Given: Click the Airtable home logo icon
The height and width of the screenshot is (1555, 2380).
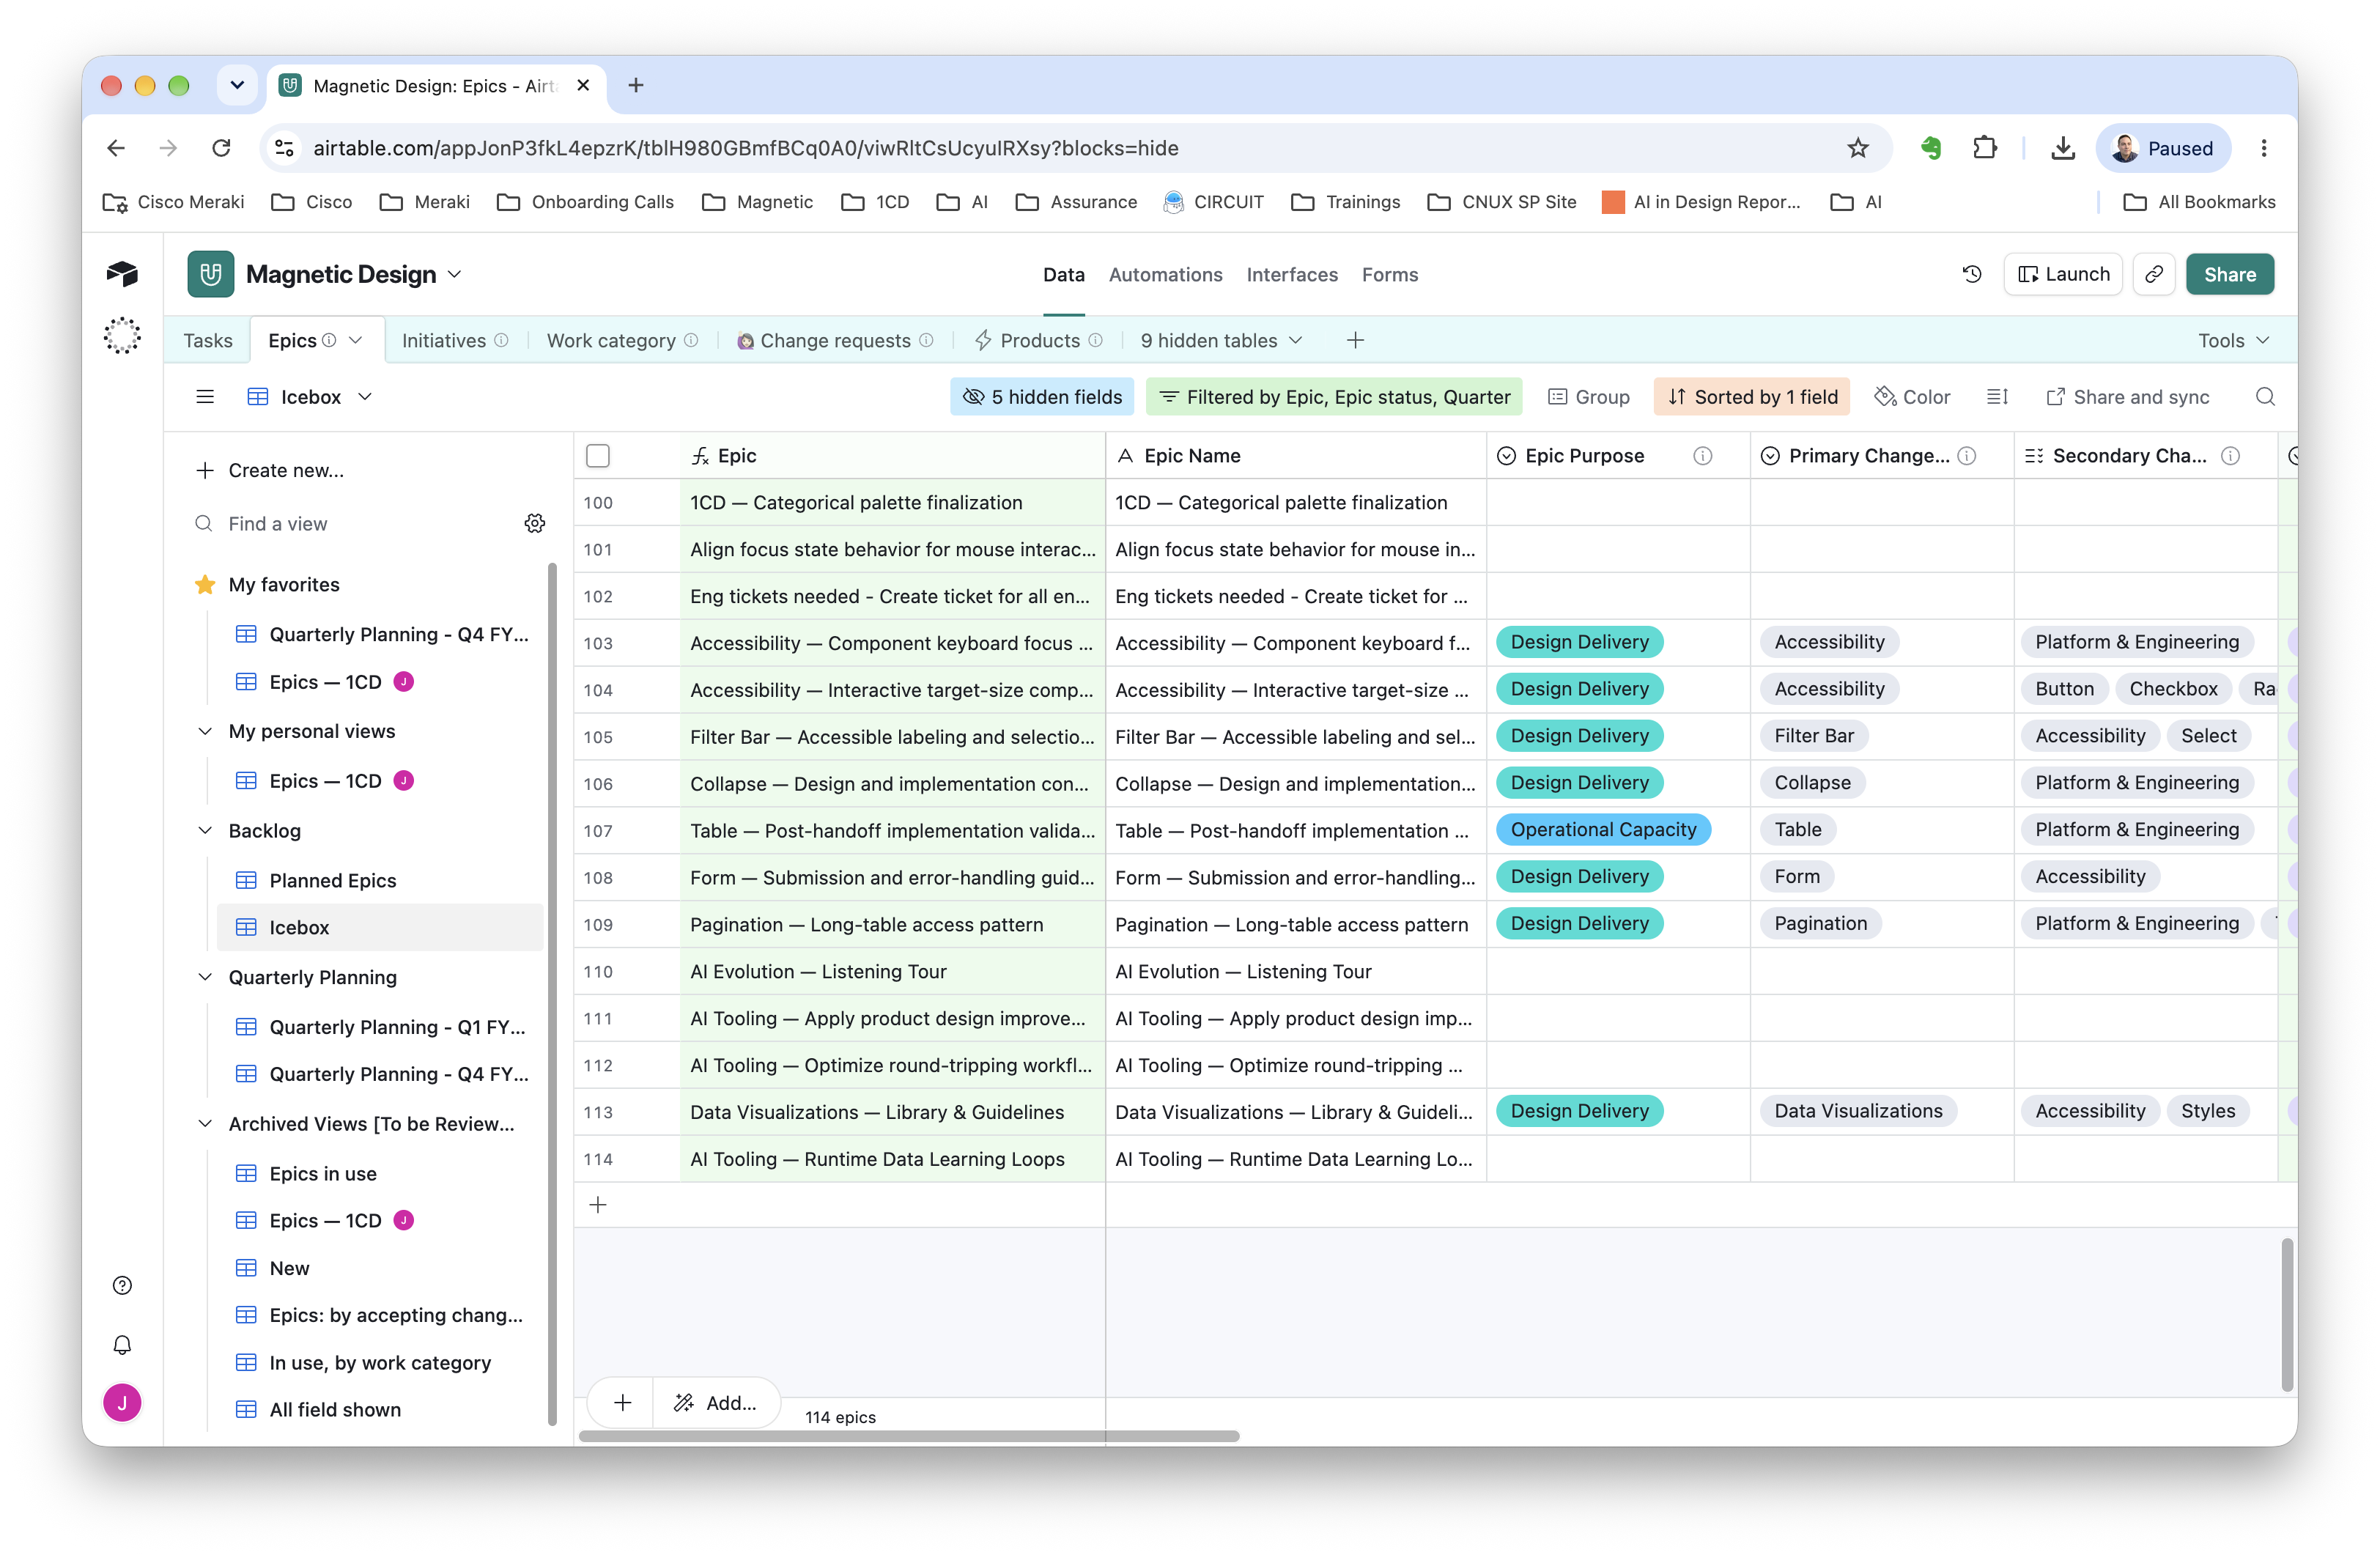Looking at the screenshot, I should pos(122,274).
